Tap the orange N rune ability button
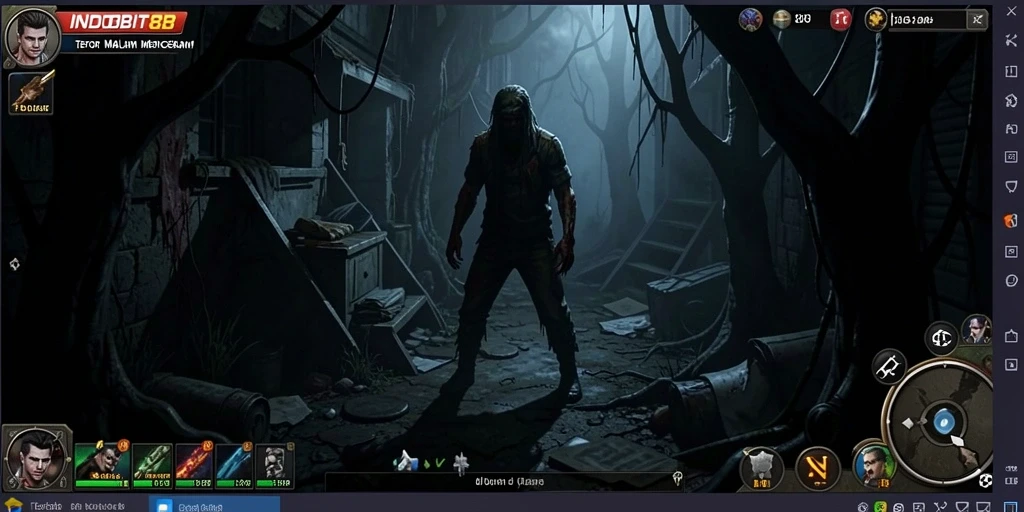This screenshot has height=512, width=1024. [818, 469]
